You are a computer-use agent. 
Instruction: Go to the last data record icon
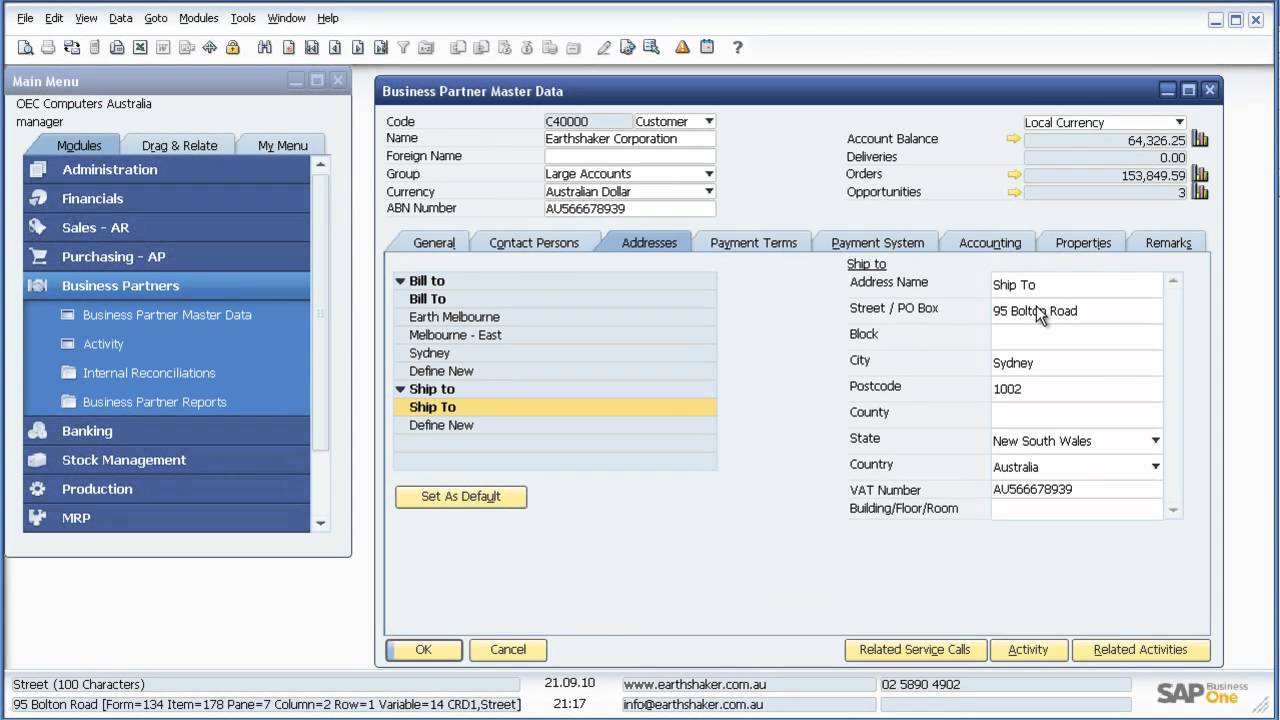tap(381, 47)
